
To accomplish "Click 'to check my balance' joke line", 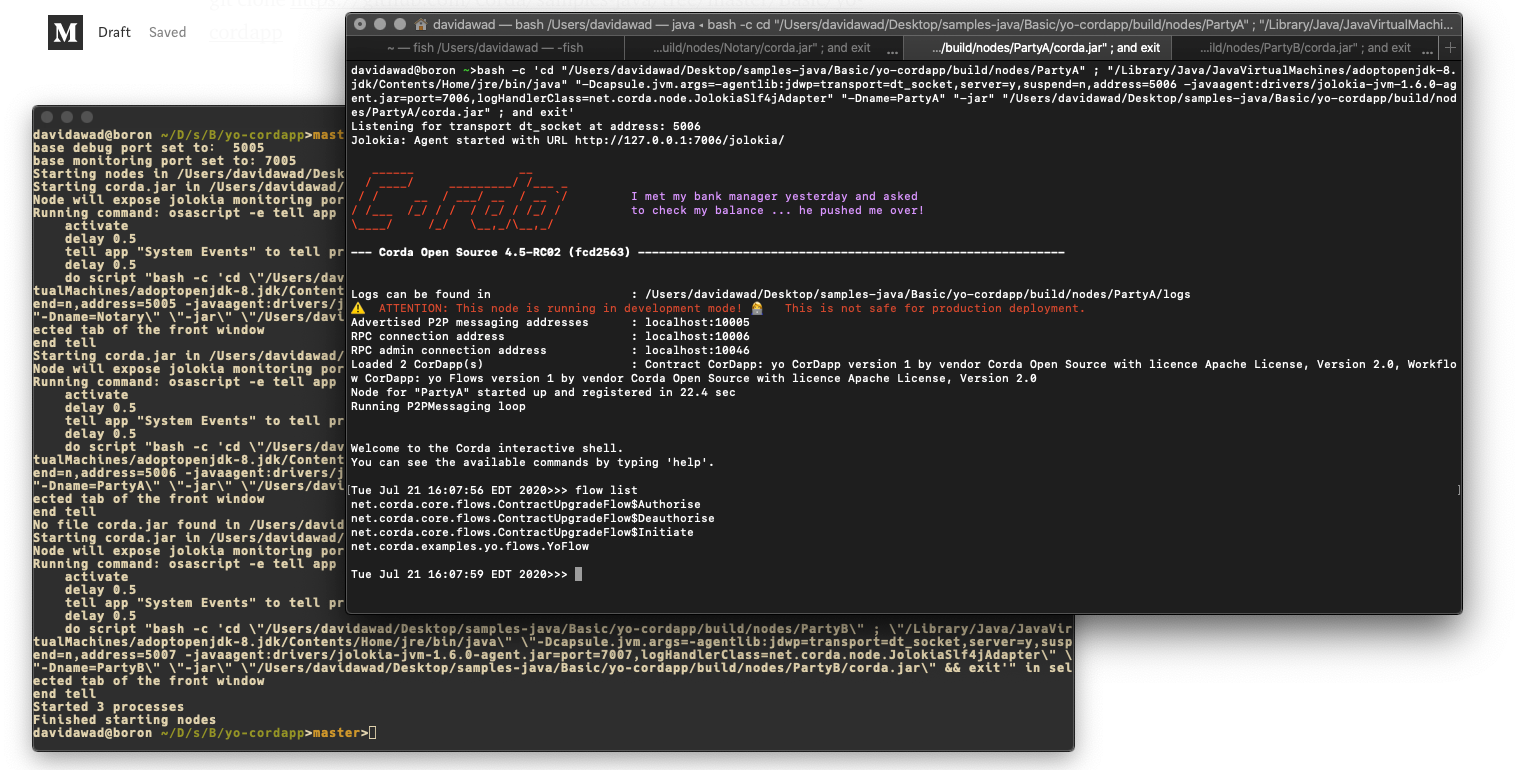I will (778, 210).
